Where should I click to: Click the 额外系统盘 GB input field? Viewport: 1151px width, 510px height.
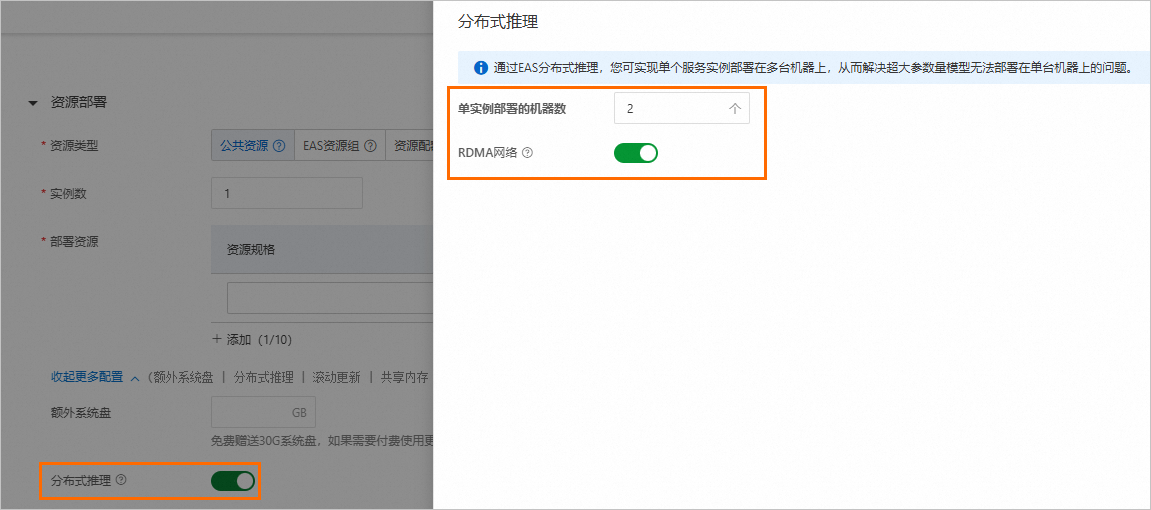tap(264, 412)
